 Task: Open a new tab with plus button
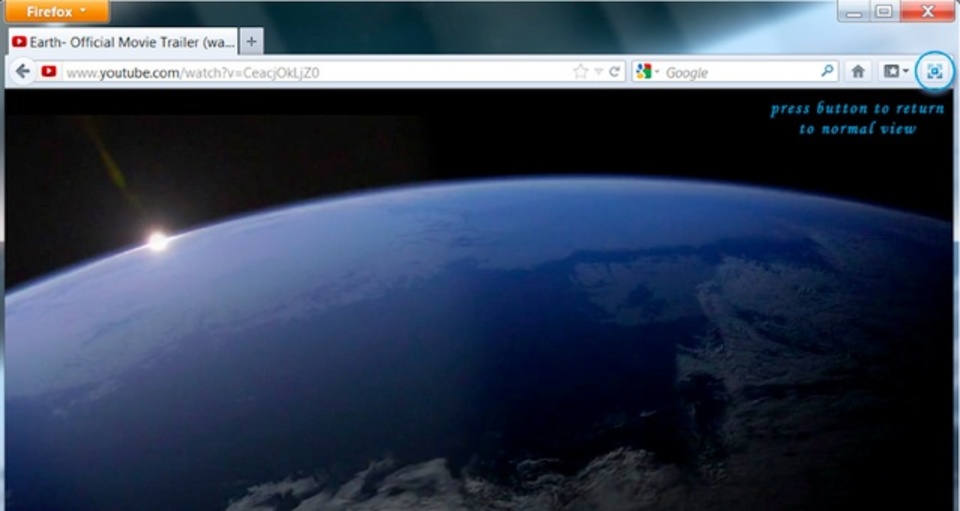click(252, 42)
